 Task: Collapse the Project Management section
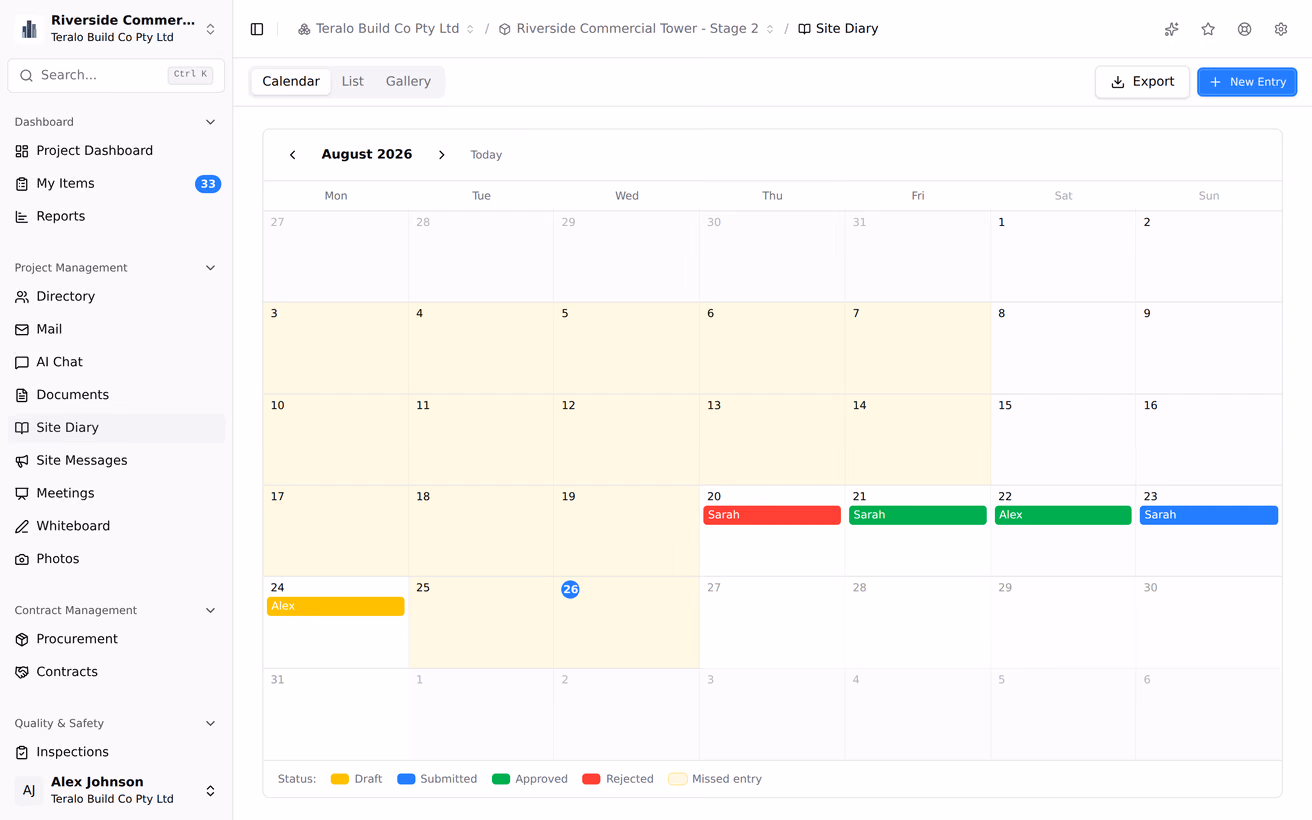[210, 268]
